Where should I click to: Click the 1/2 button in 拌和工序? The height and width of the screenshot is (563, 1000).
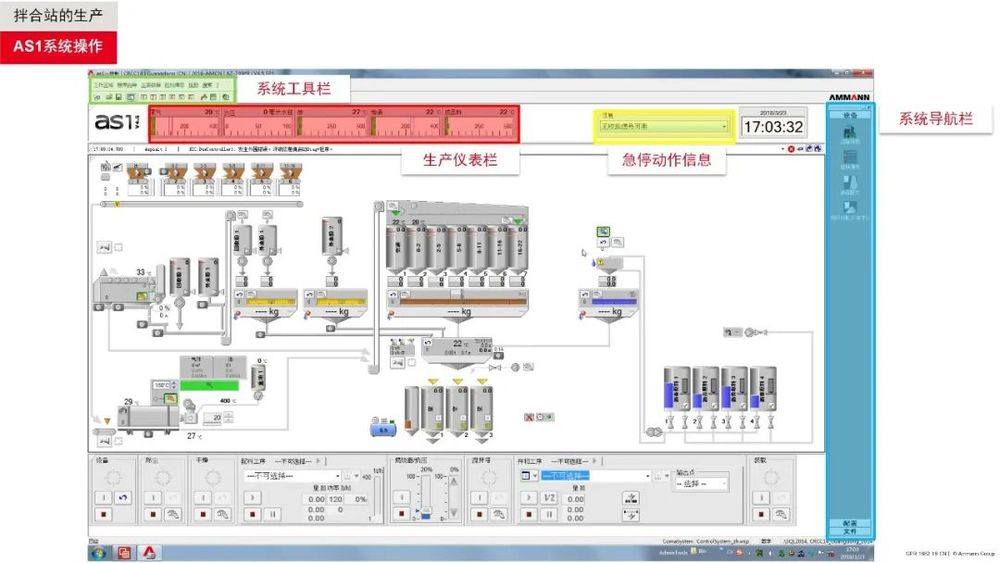548,498
